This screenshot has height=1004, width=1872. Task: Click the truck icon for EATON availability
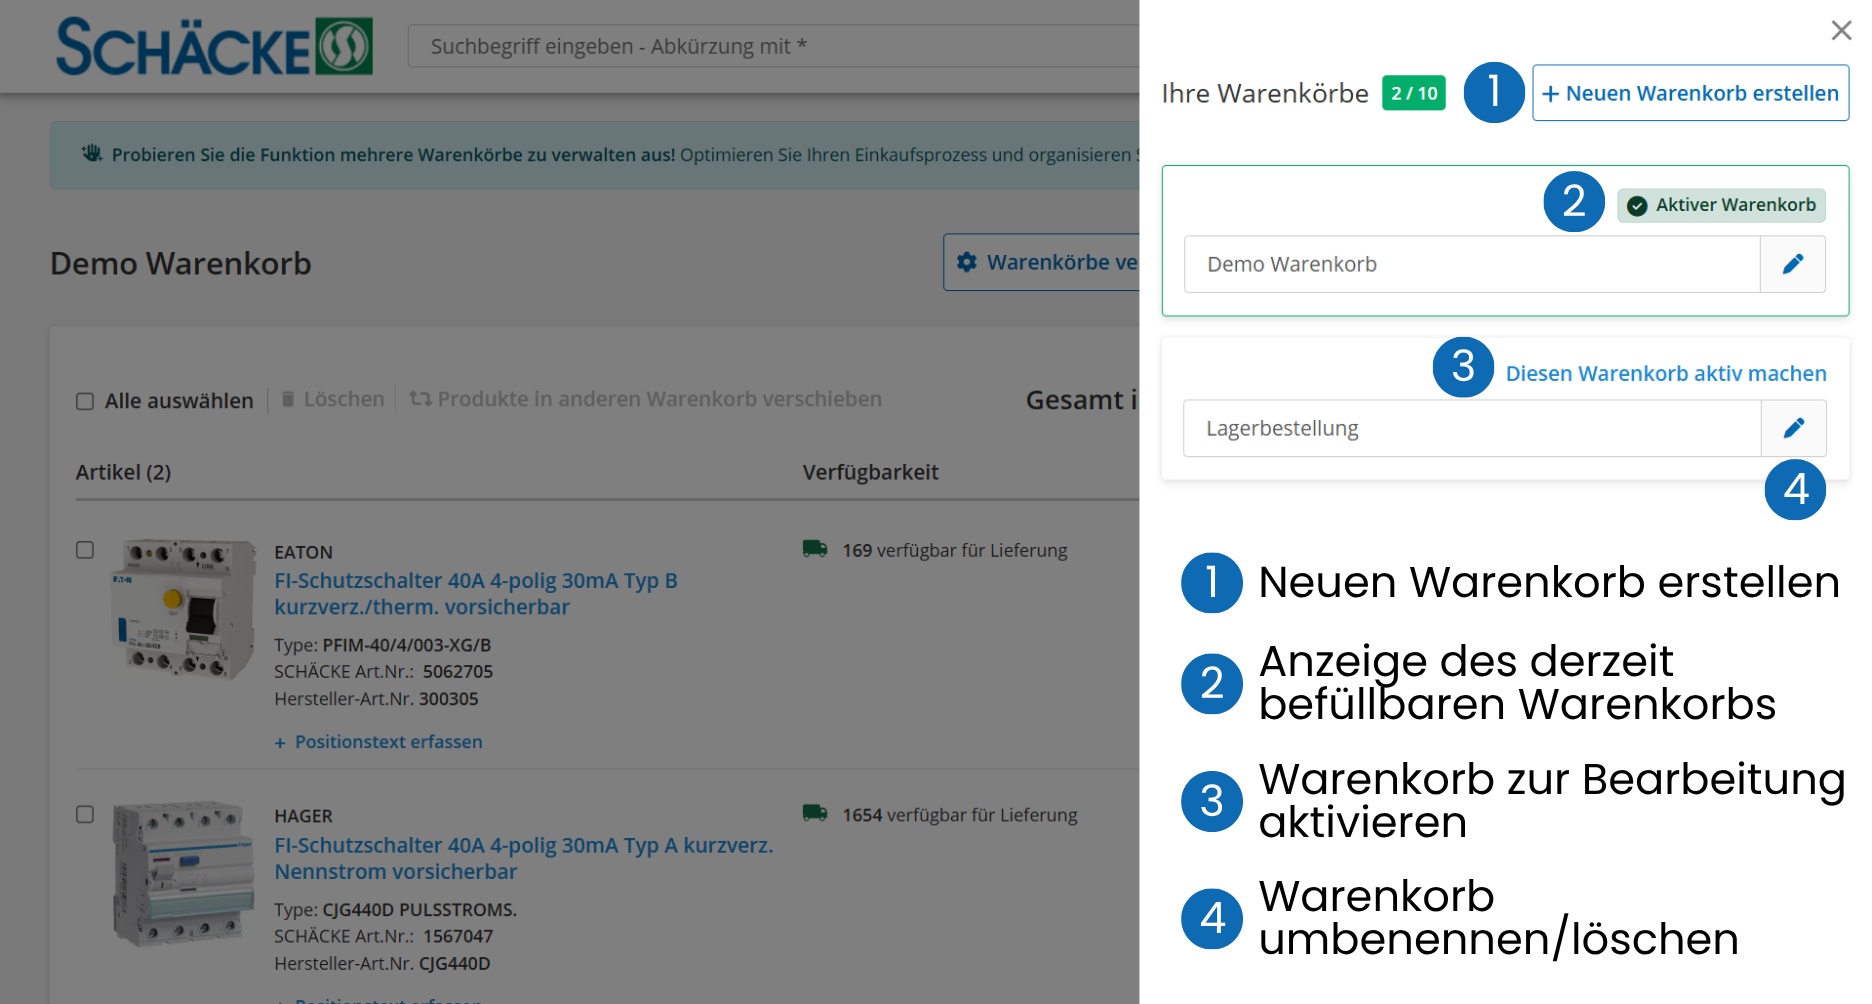[815, 549]
